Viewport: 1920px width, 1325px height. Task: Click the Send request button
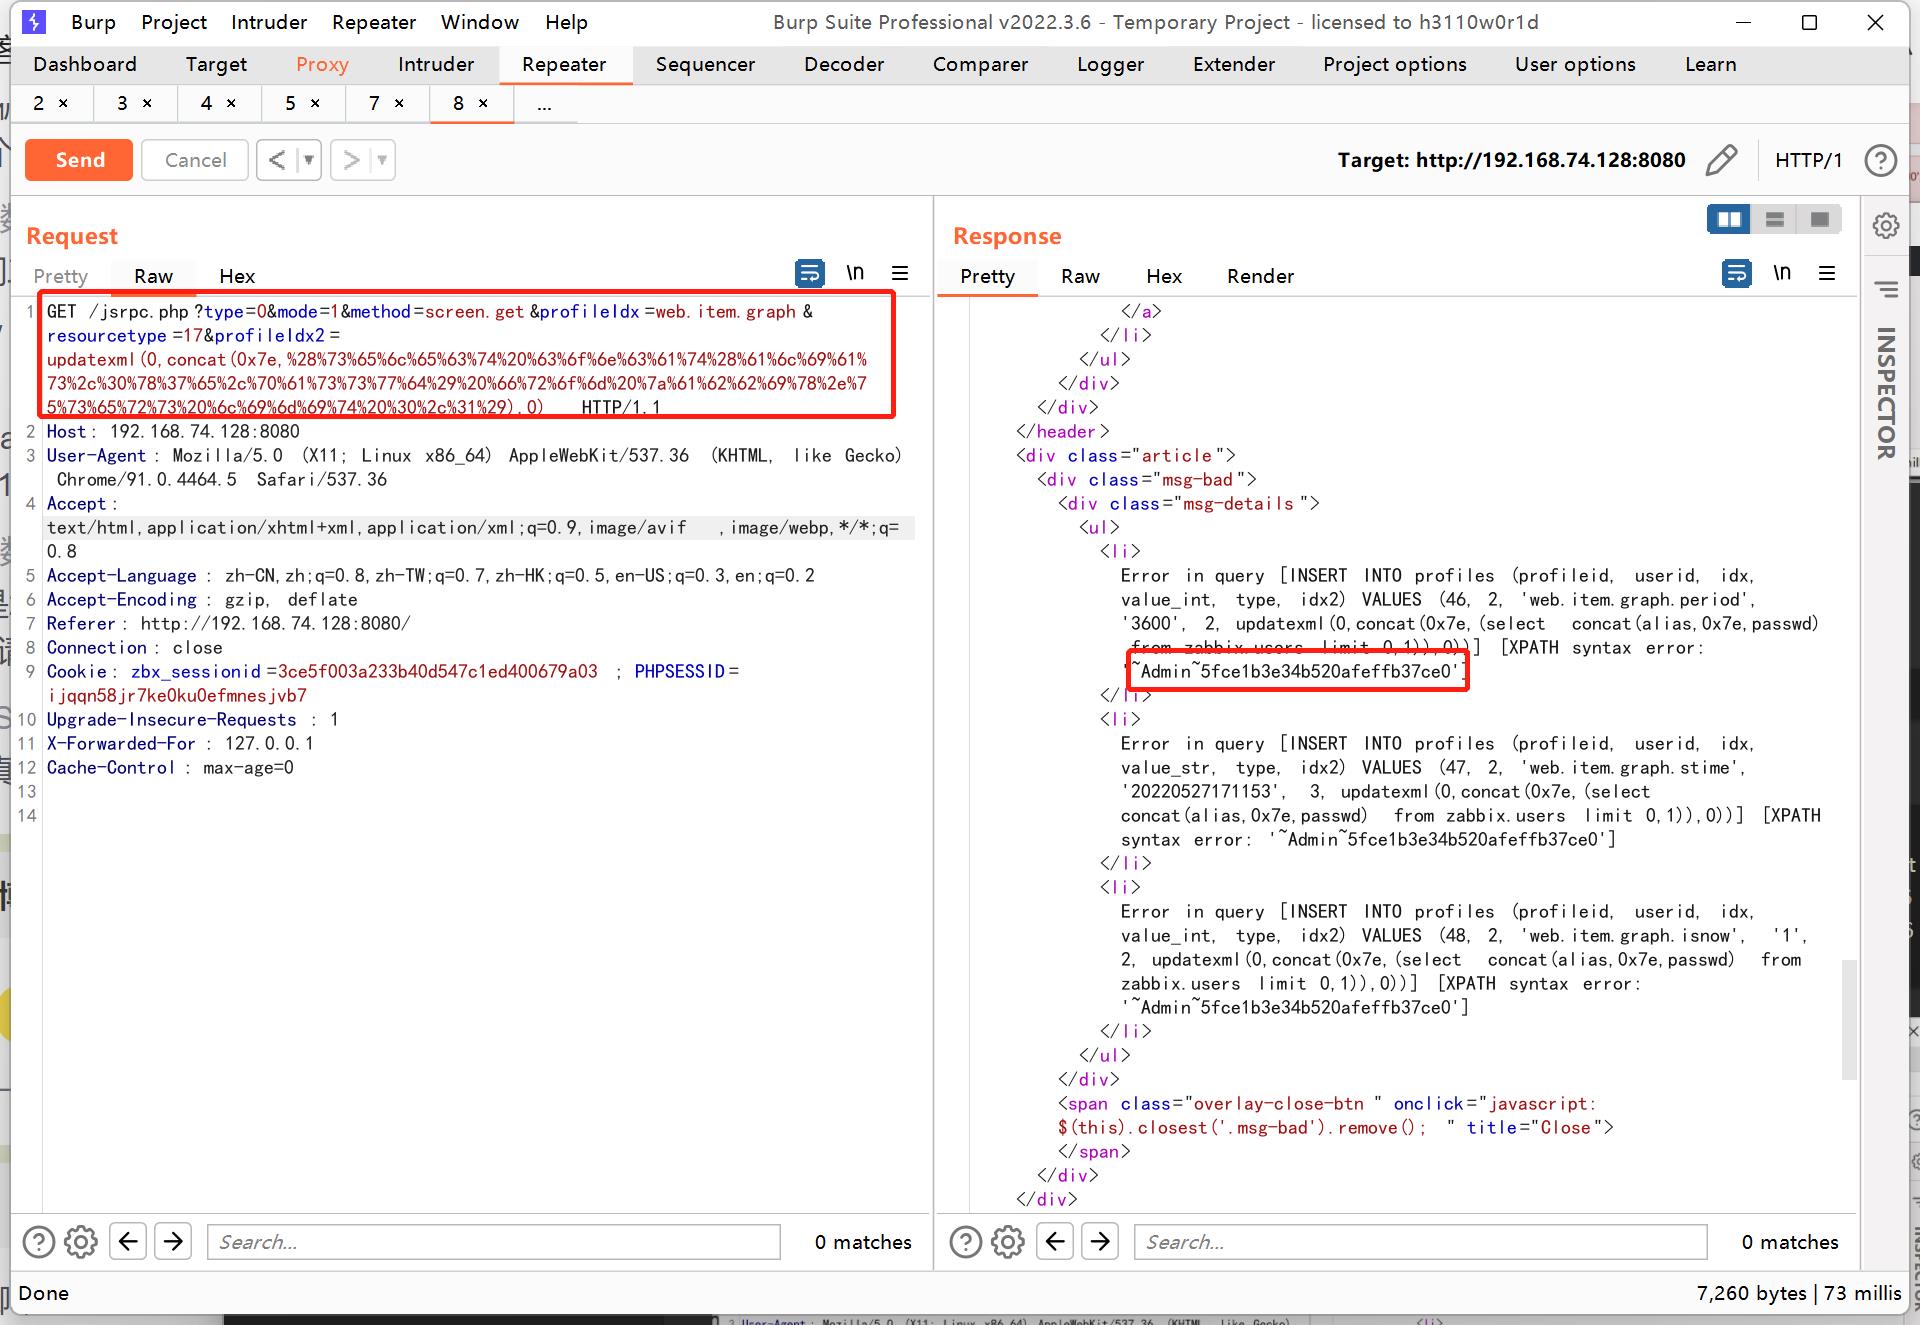(x=79, y=160)
